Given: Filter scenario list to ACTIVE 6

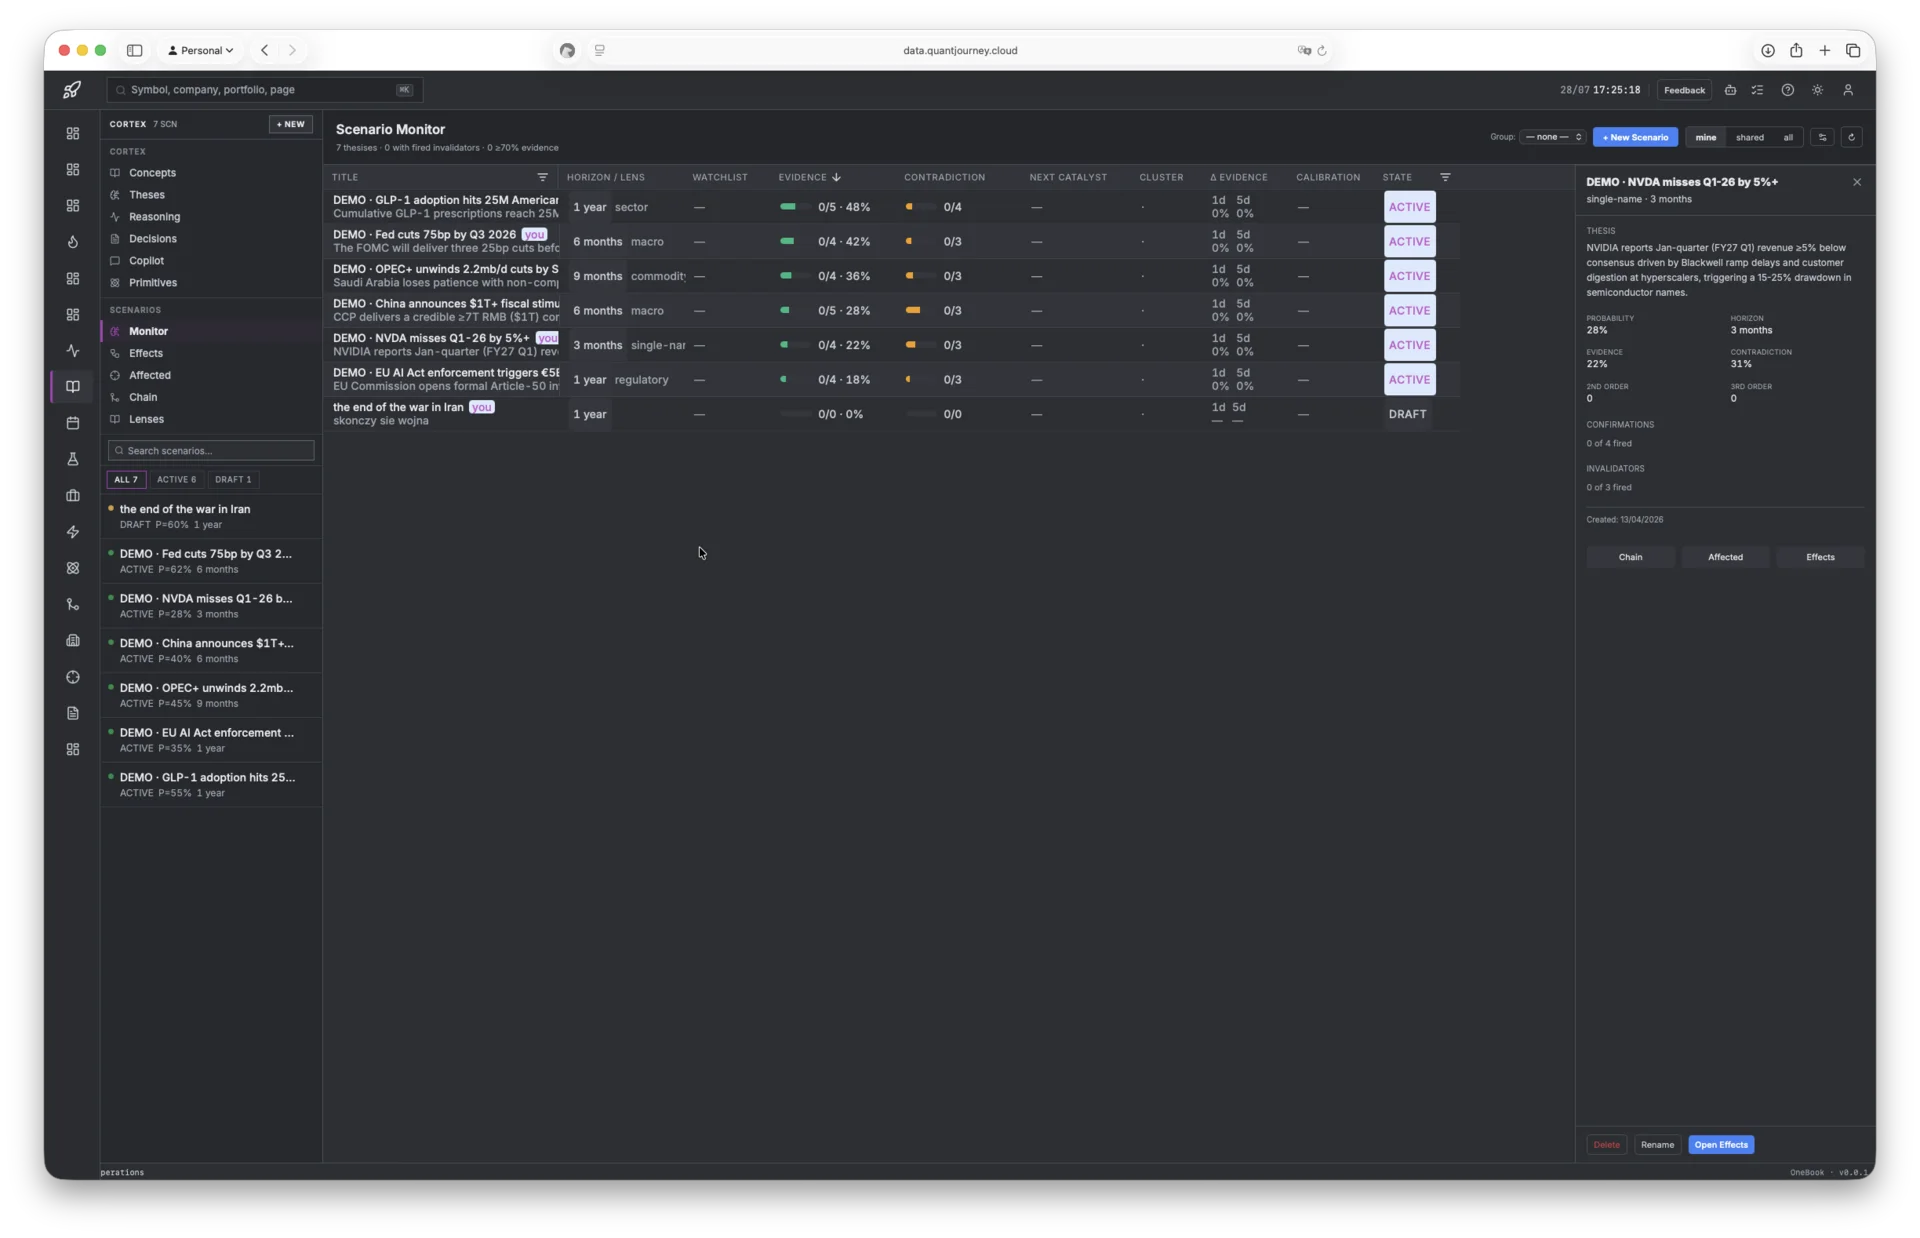Looking at the screenshot, I should click(176, 480).
